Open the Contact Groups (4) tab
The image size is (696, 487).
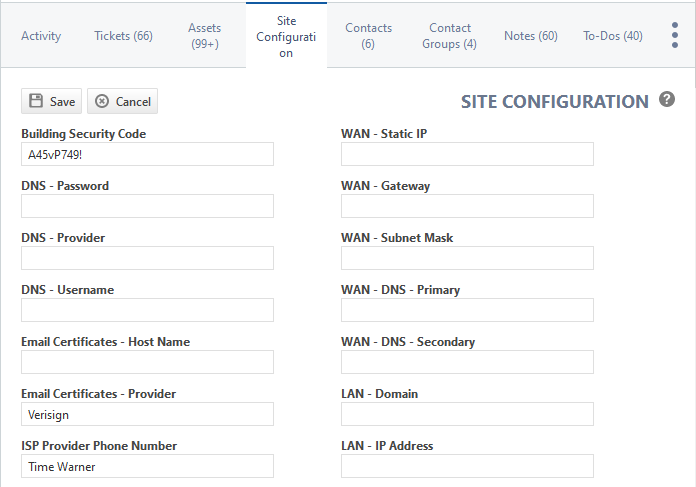450,36
